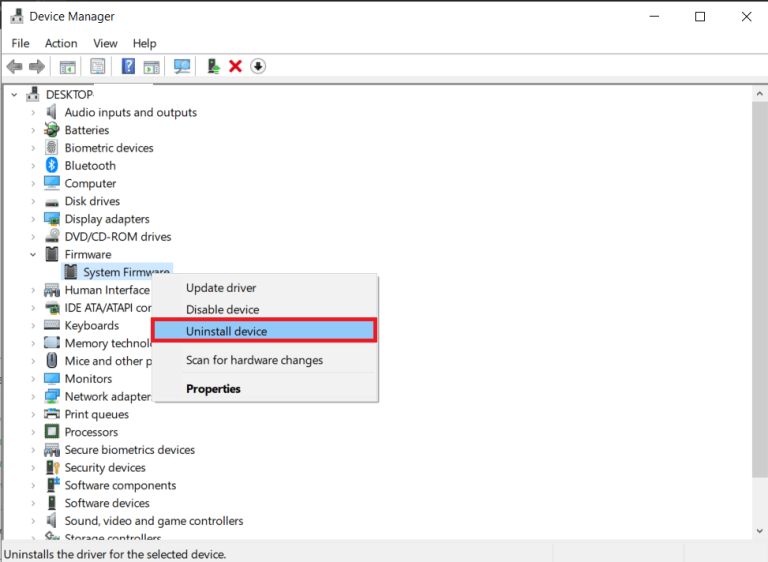Click the Firmware chip icon
The width and height of the screenshot is (768, 562).
[52, 254]
